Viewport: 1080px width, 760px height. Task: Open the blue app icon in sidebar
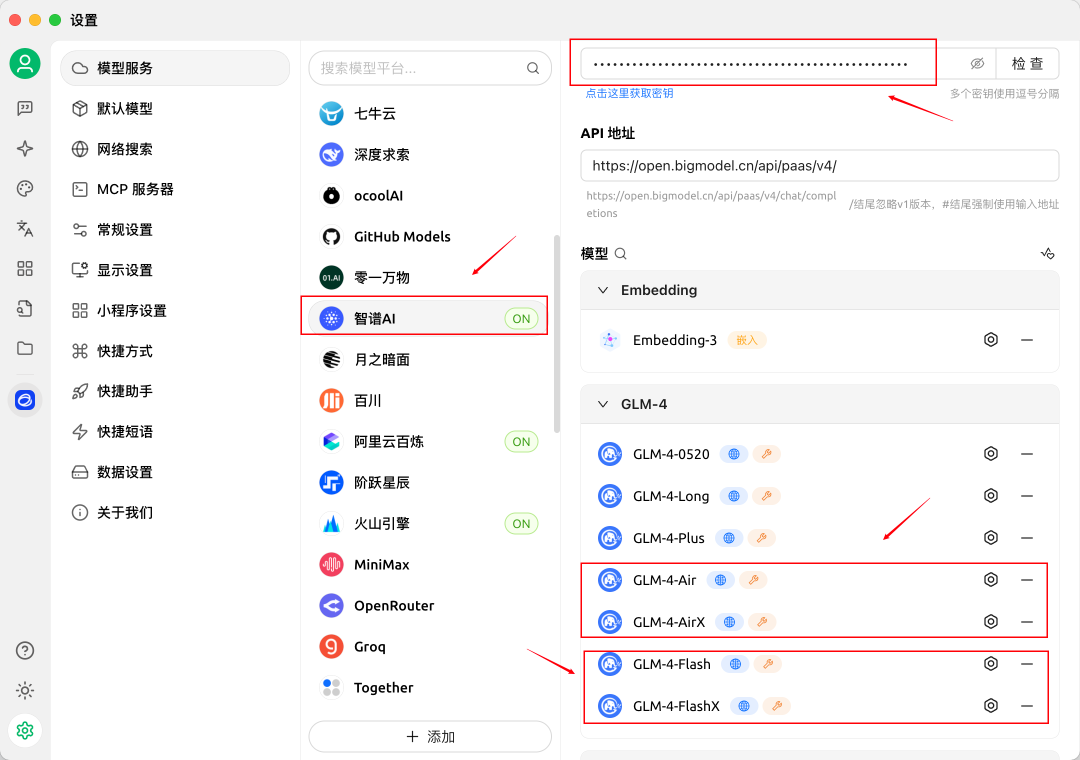point(25,400)
